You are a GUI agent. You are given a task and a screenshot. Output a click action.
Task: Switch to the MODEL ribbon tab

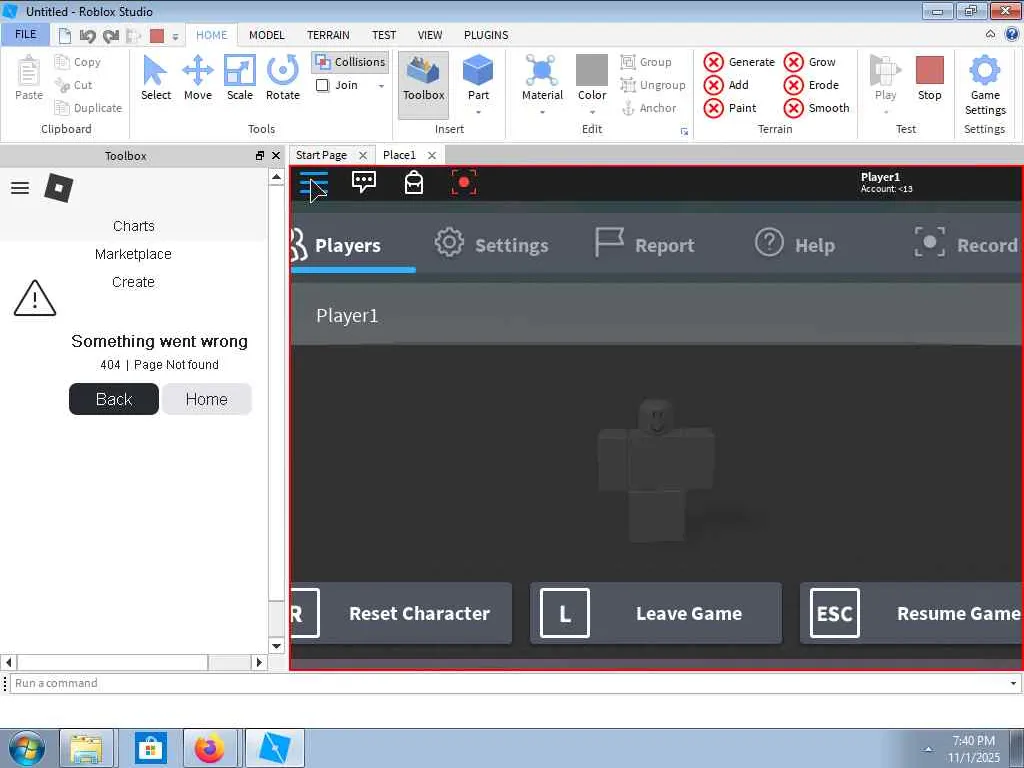point(266,35)
